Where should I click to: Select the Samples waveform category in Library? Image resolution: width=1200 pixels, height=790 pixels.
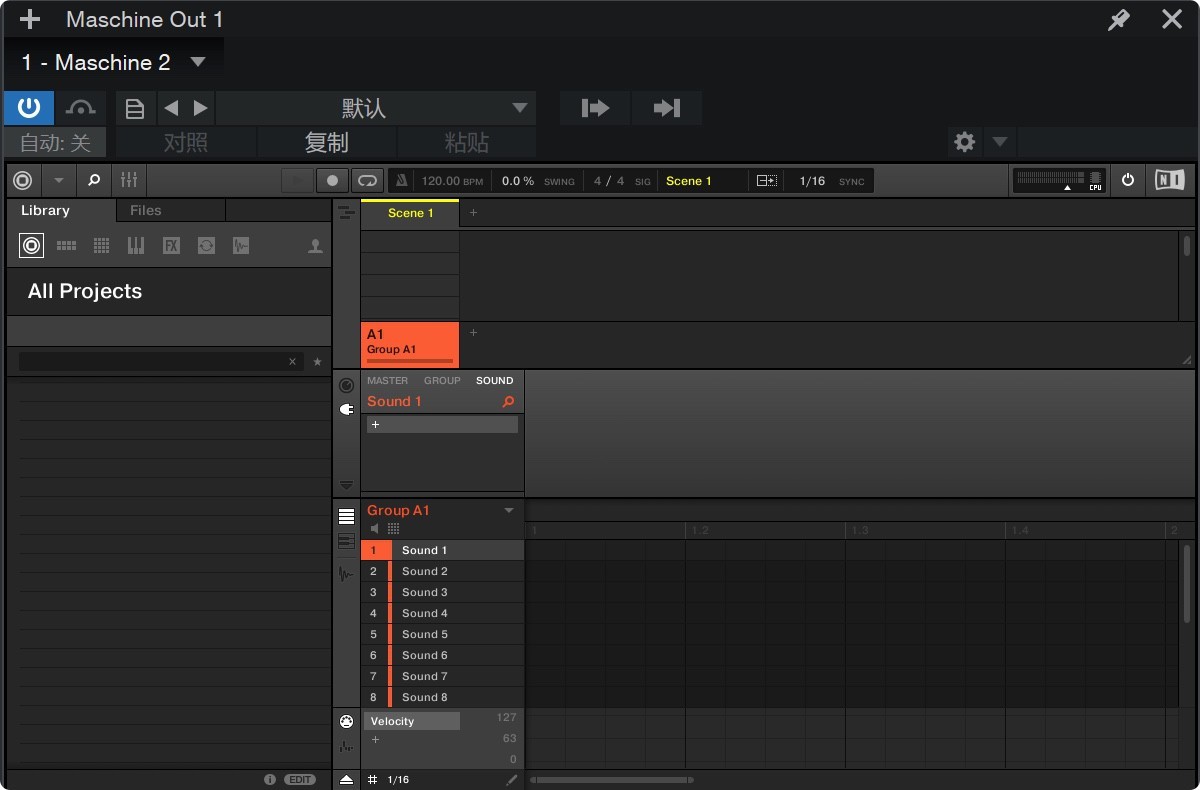[241, 245]
